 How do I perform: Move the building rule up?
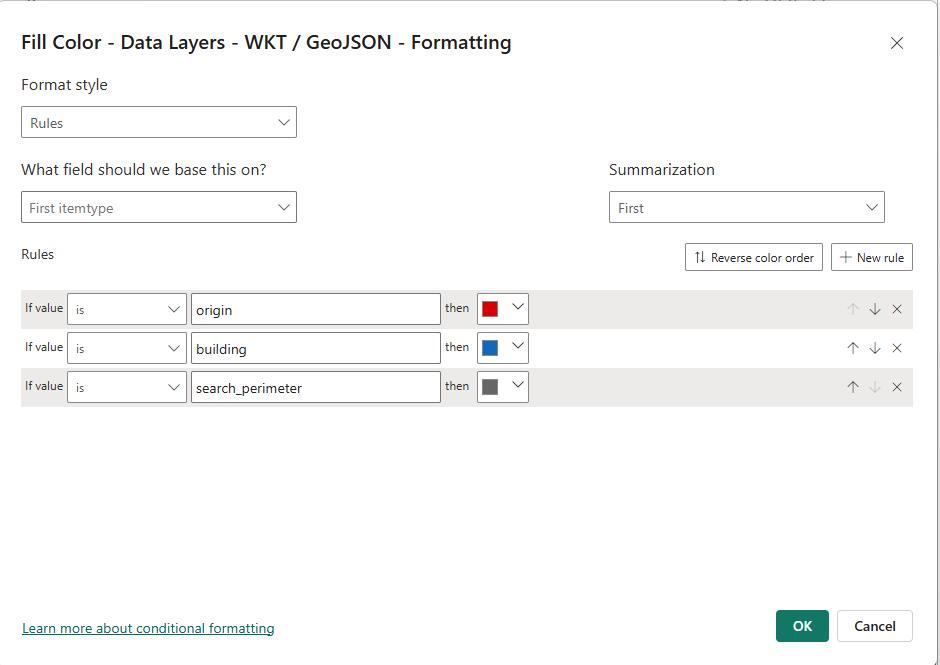pyautogui.click(x=853, y=348)
